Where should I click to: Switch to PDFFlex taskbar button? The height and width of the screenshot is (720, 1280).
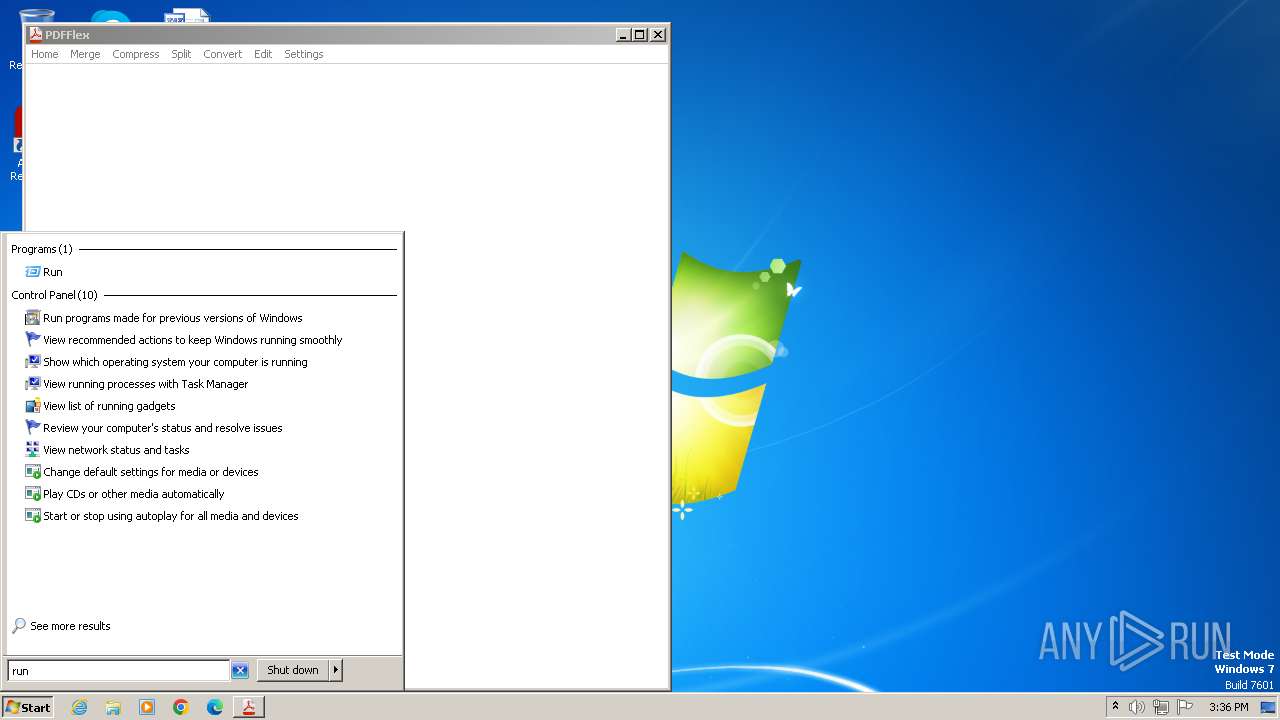249,707
